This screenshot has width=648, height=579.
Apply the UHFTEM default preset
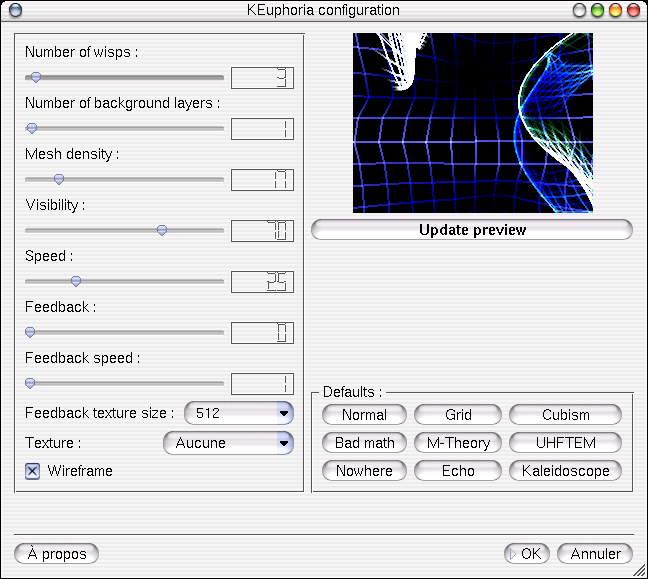tap(565, 443)
